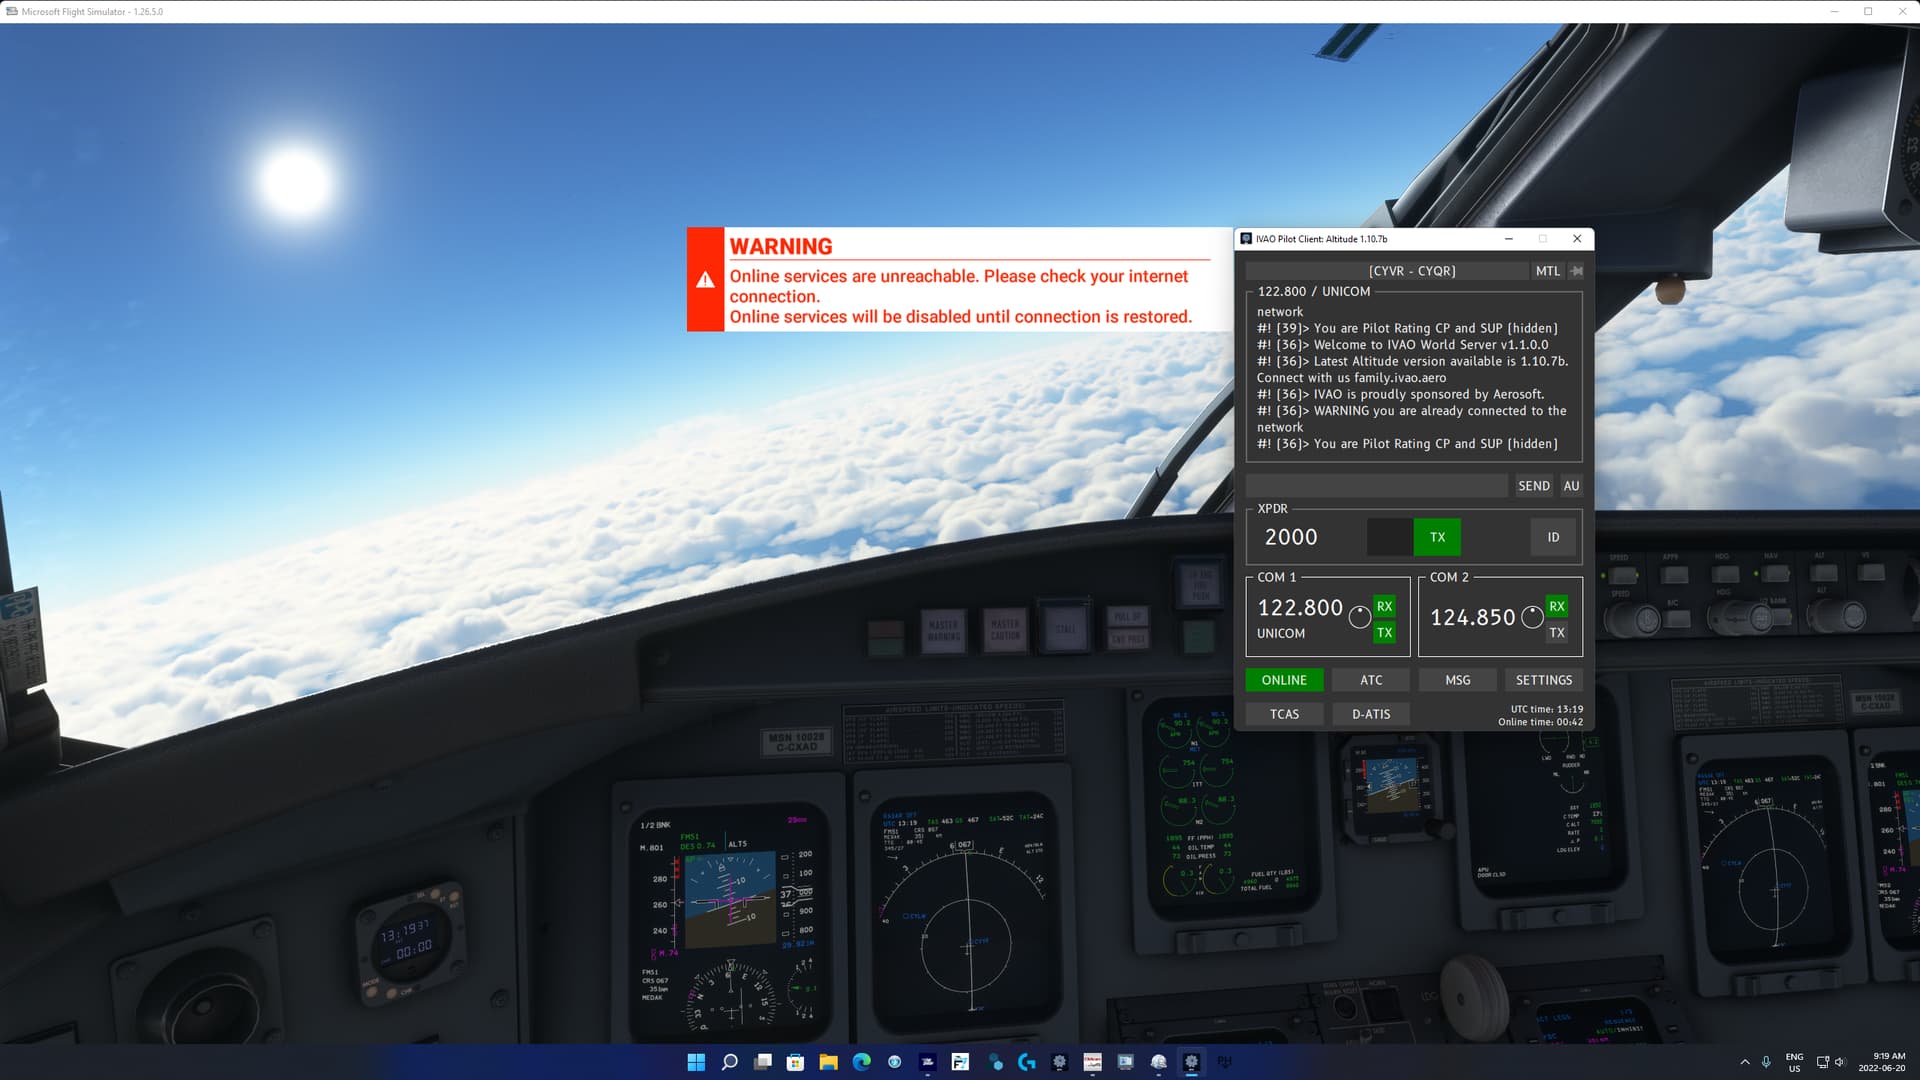Open Microsoft Store from the taskbar
Screen dimensions: 1920x1080
(x=795, y=1062)
